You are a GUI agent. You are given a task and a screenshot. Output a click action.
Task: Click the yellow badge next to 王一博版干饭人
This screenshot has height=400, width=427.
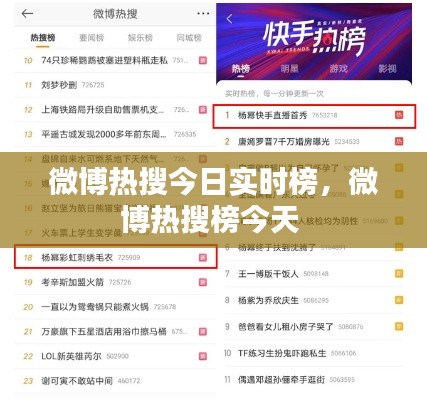tap(399, 274)
